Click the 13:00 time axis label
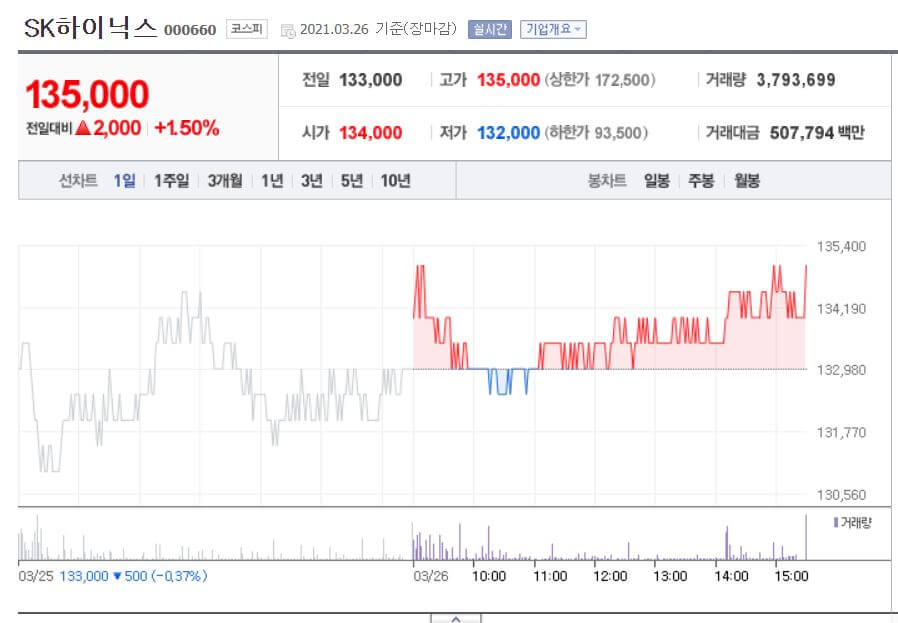Image resolution: width=898 pixels, height=623 pixels. tap(670, 576)
